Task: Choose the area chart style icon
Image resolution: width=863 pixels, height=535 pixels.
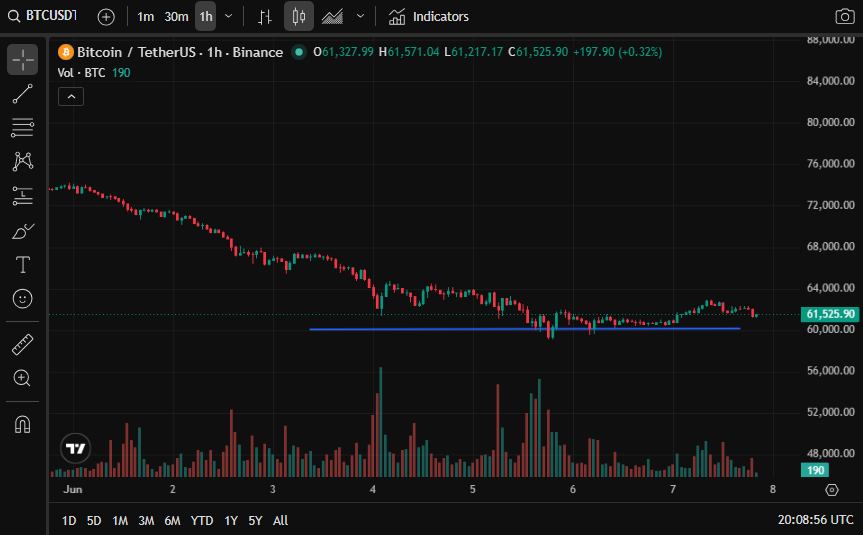Action: point(332,17)
